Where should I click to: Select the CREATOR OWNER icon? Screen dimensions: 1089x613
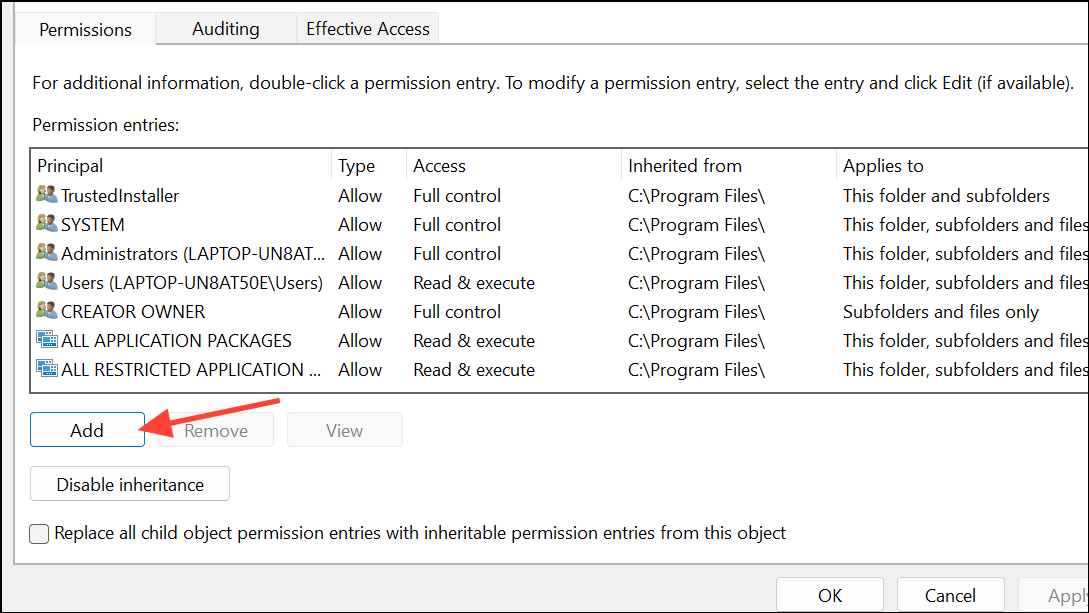click(x=47, y=312)
